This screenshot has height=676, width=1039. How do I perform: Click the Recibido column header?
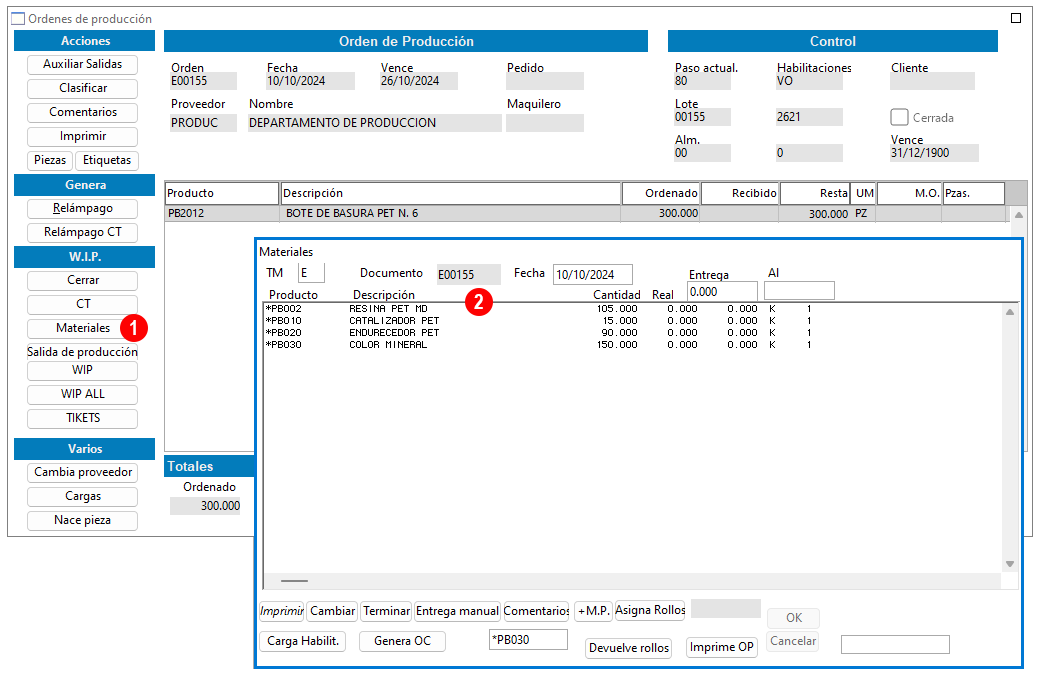click(740, 193)
